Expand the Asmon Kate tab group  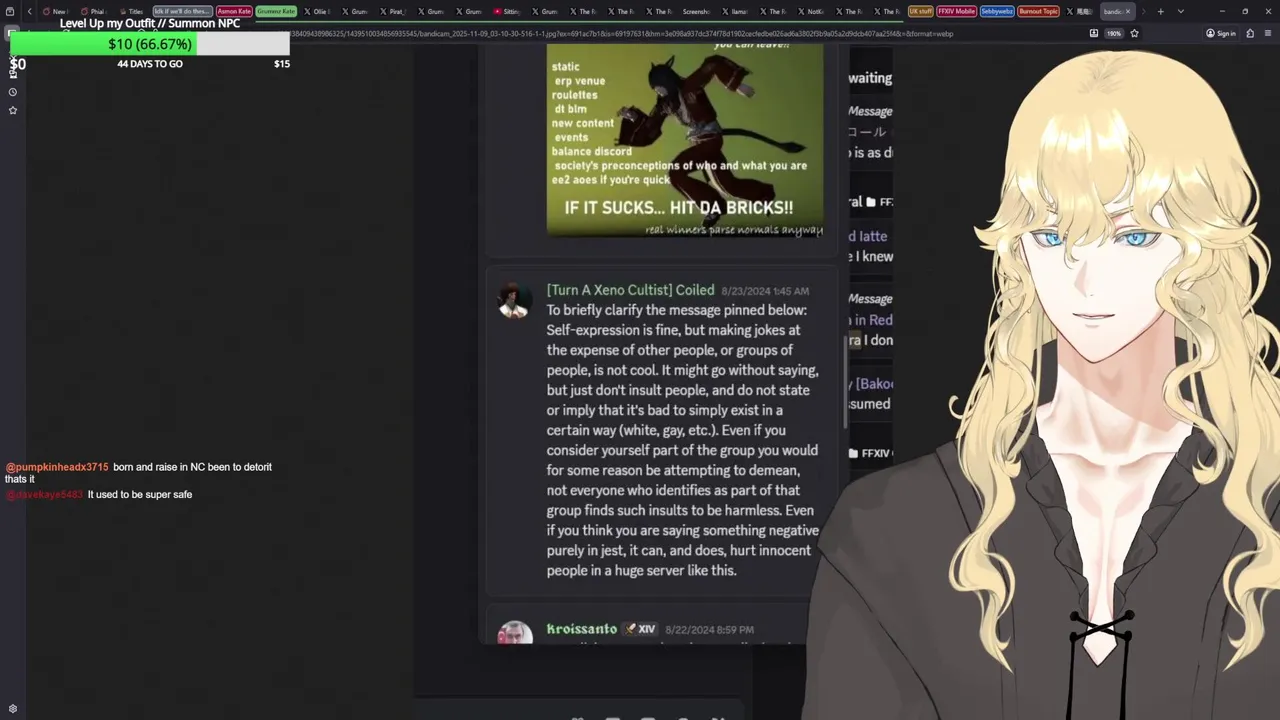234,11
